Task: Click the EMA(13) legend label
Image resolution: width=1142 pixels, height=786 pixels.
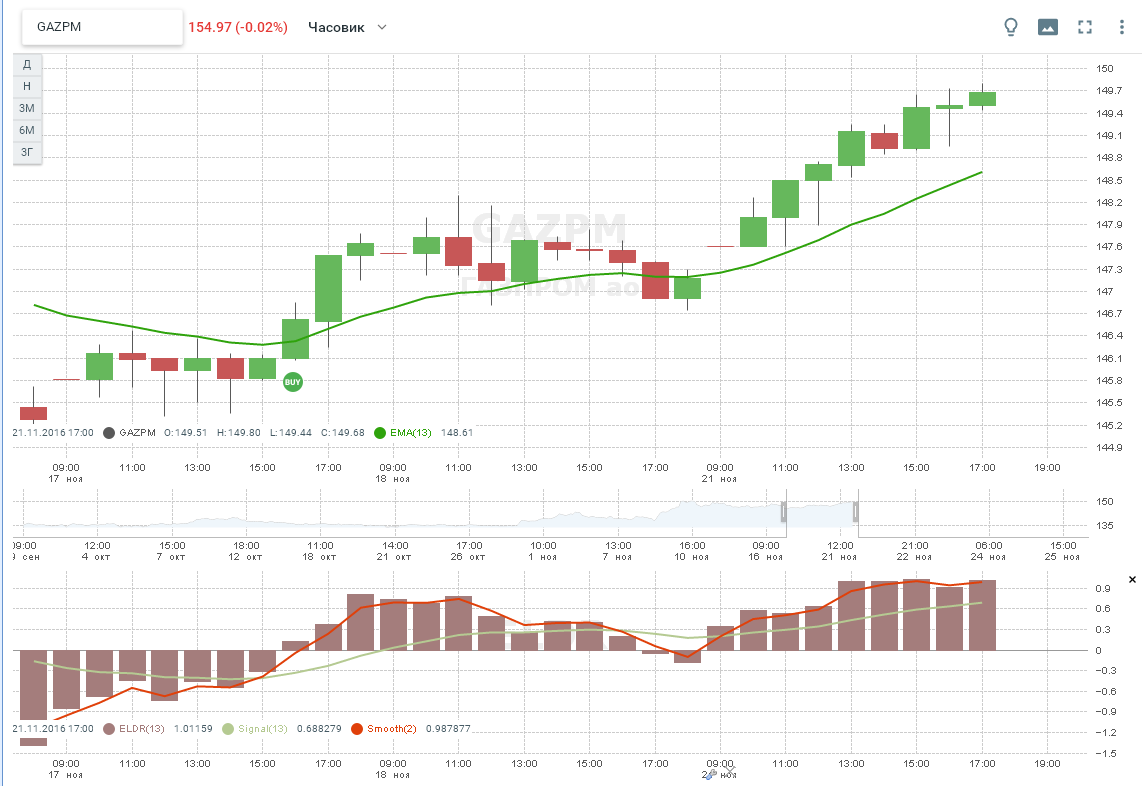Action: pos(411,433)
